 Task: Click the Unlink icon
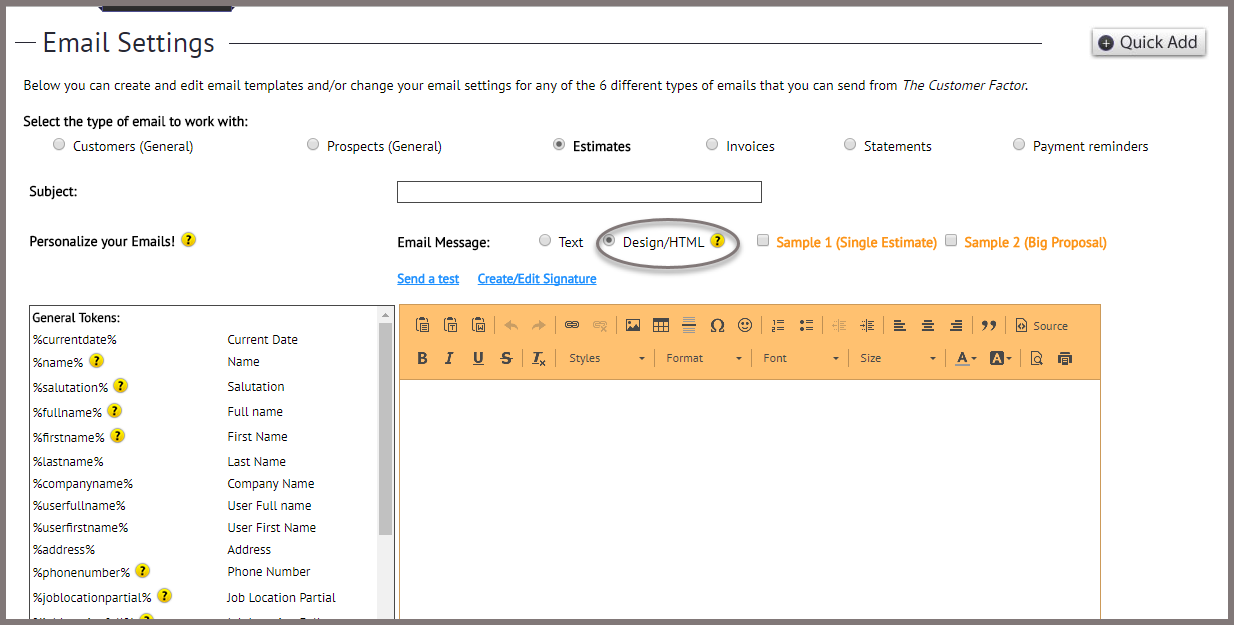pos(600,325)
